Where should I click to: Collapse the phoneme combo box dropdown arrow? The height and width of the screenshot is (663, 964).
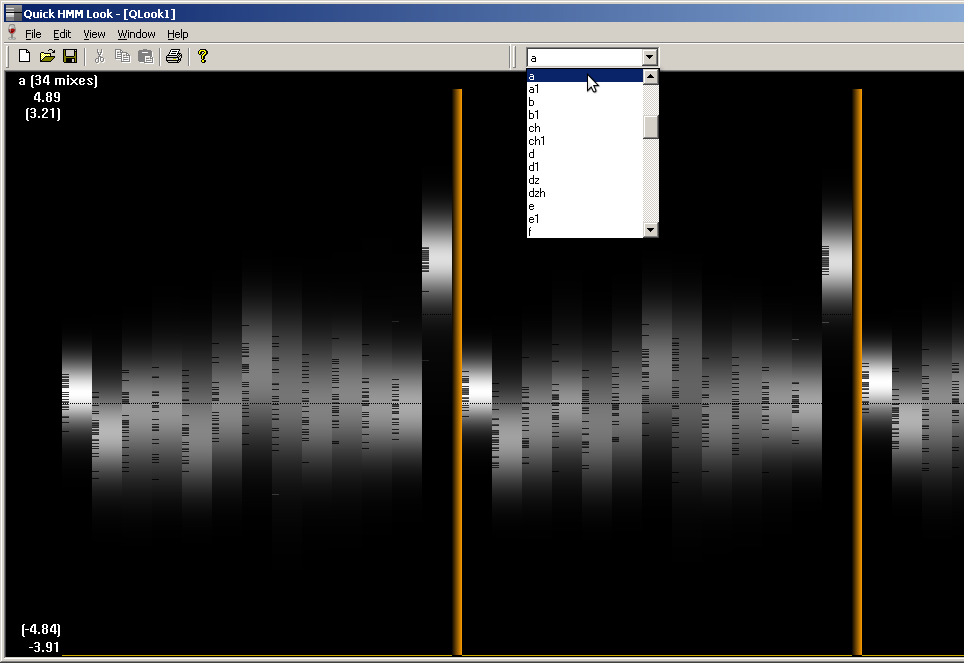coord(649,57)
